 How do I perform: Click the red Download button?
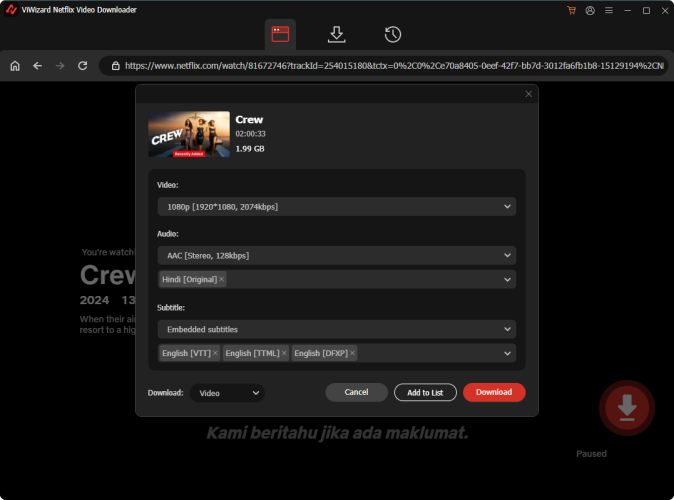point(494,392)
